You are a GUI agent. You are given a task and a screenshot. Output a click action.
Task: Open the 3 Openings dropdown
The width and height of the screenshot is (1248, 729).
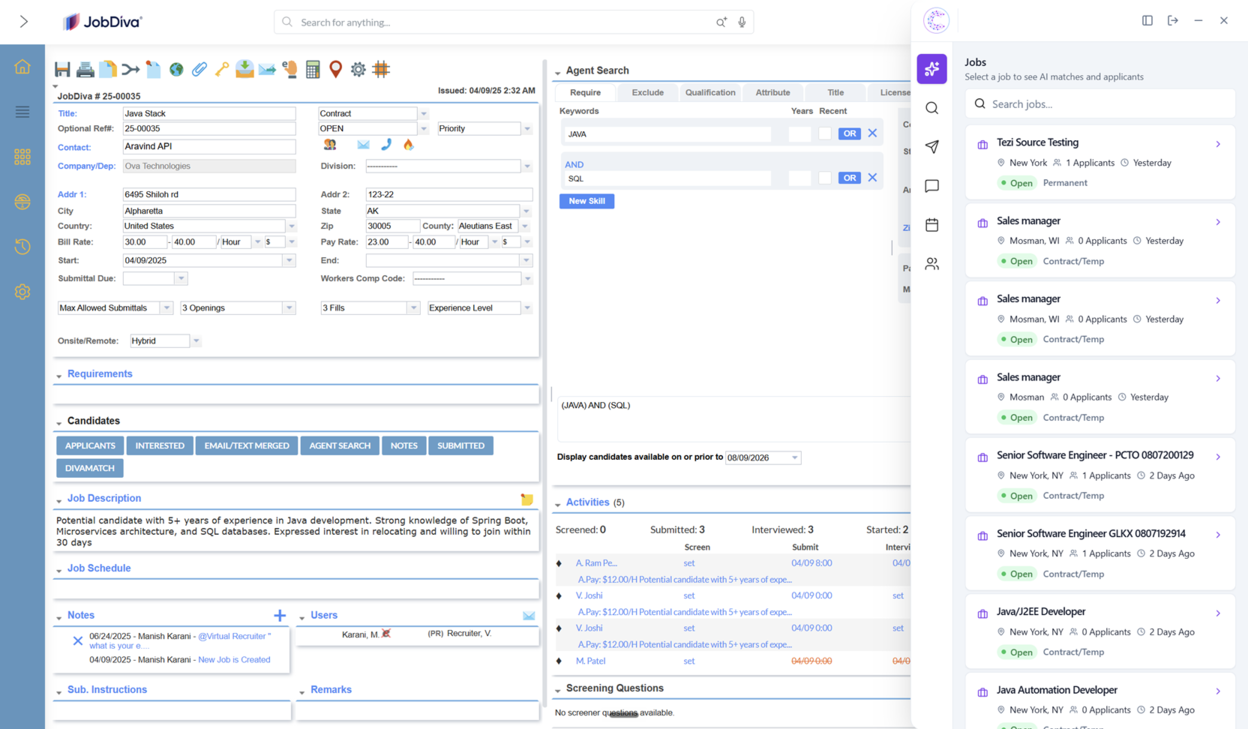288,308
